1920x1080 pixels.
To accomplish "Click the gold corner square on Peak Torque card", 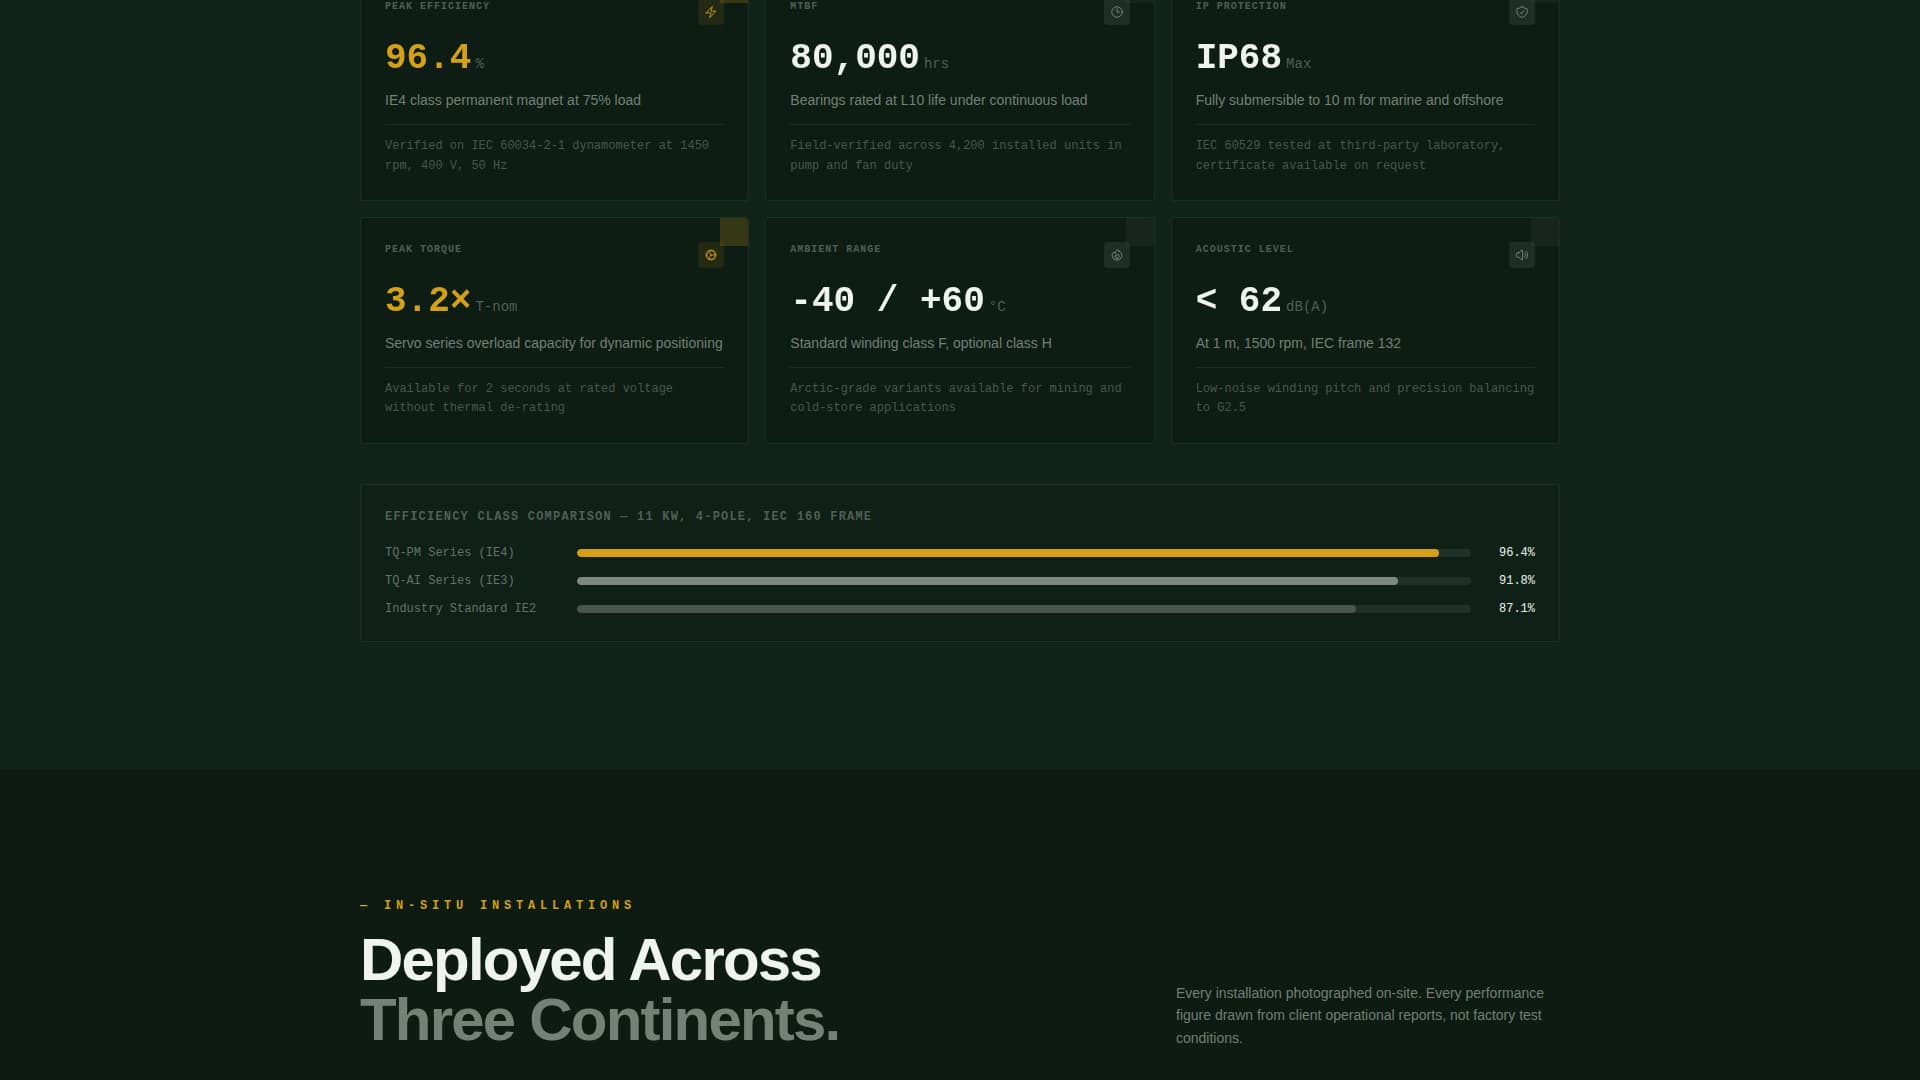I will point(734,232).
